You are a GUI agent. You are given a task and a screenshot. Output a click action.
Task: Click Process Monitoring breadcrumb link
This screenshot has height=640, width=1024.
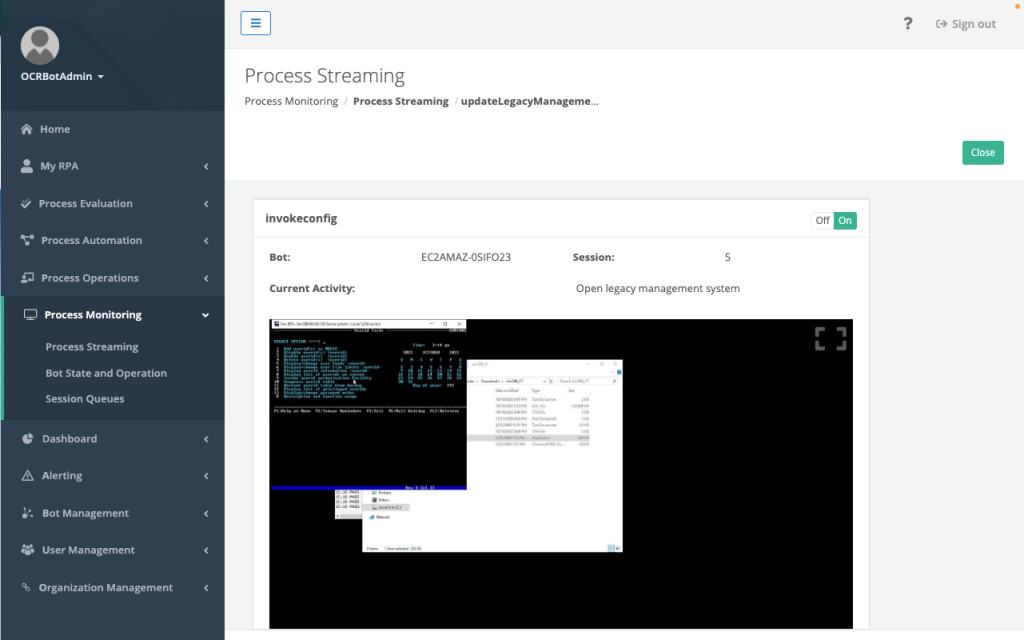click(x=291, y=101)
